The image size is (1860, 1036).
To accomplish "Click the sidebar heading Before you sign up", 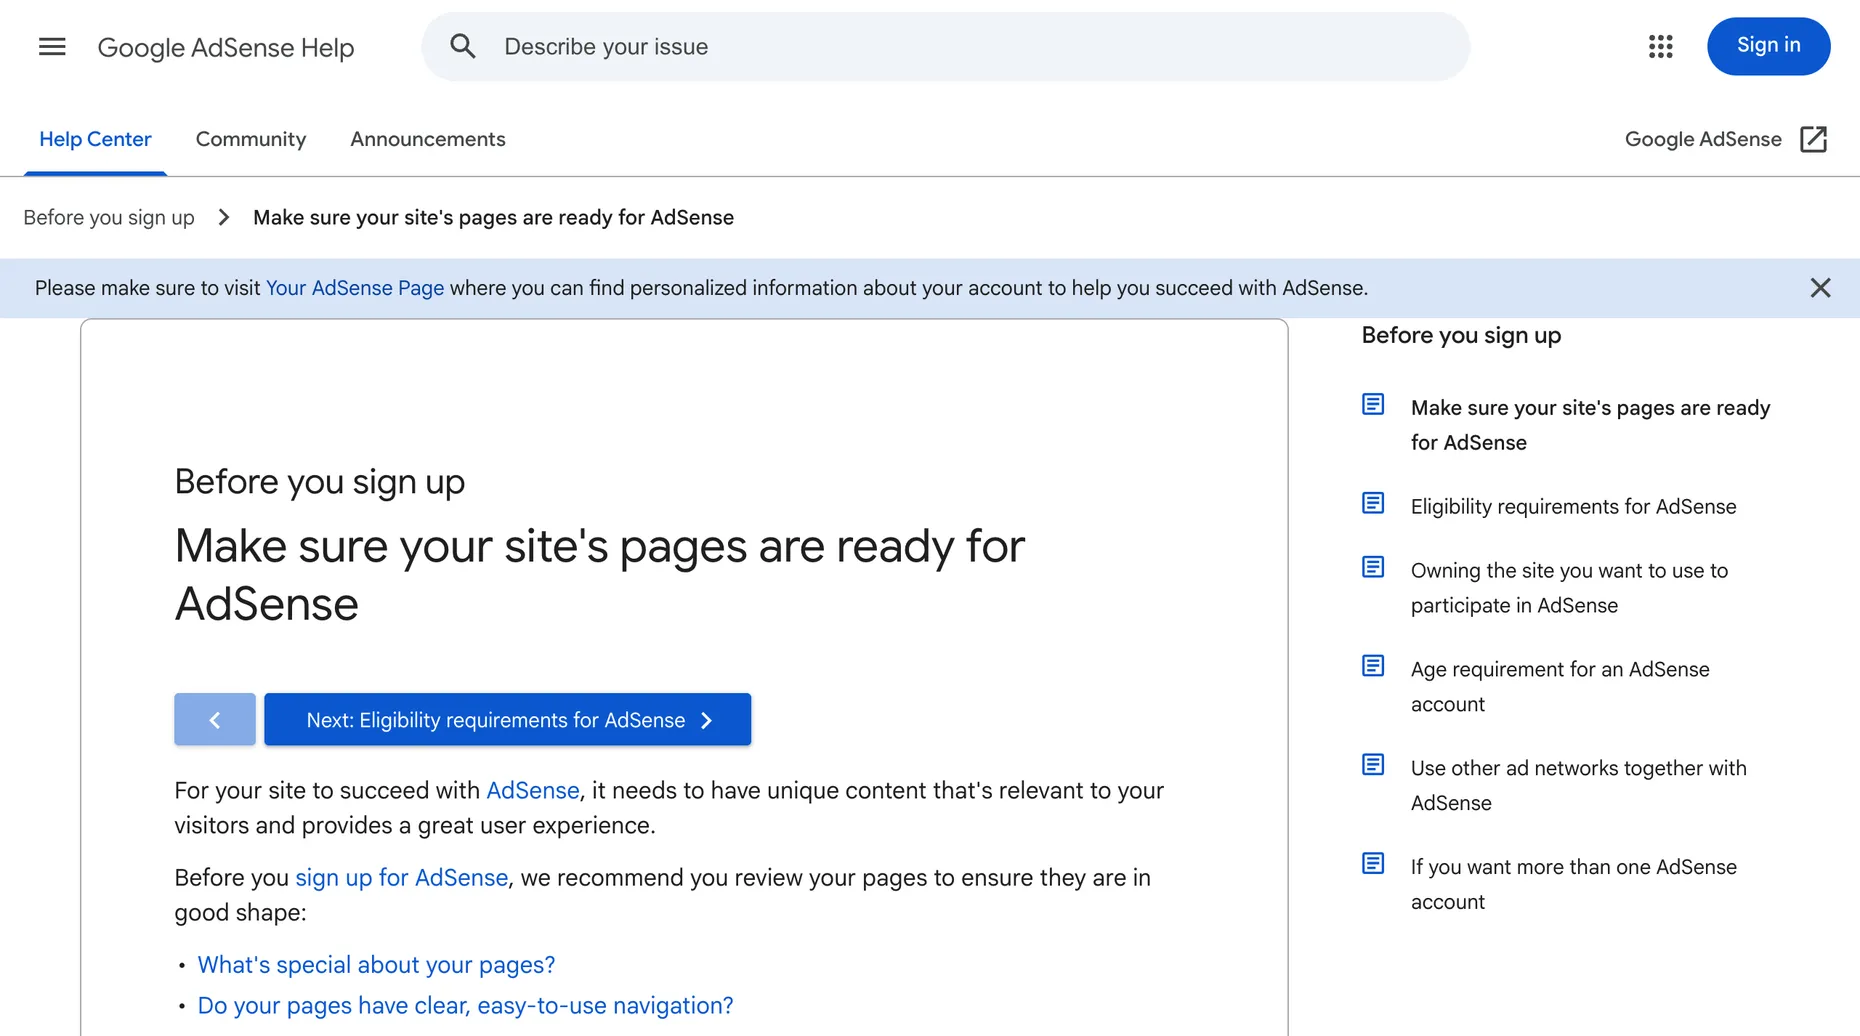I will [x=1461, y=335].
